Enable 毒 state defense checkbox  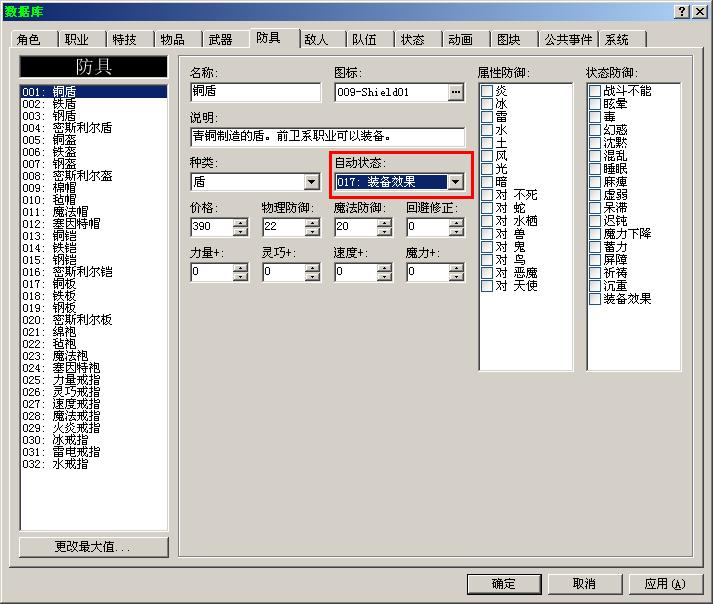coord(595,116)
